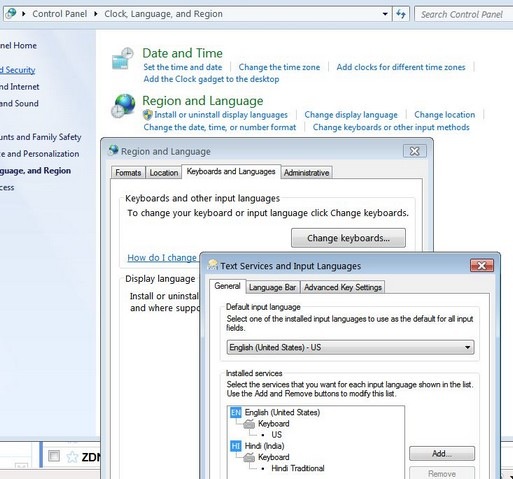Select the Keyboards and Languages tab
This screenshot has height=479, width=513.
click(x=231, y=171)
